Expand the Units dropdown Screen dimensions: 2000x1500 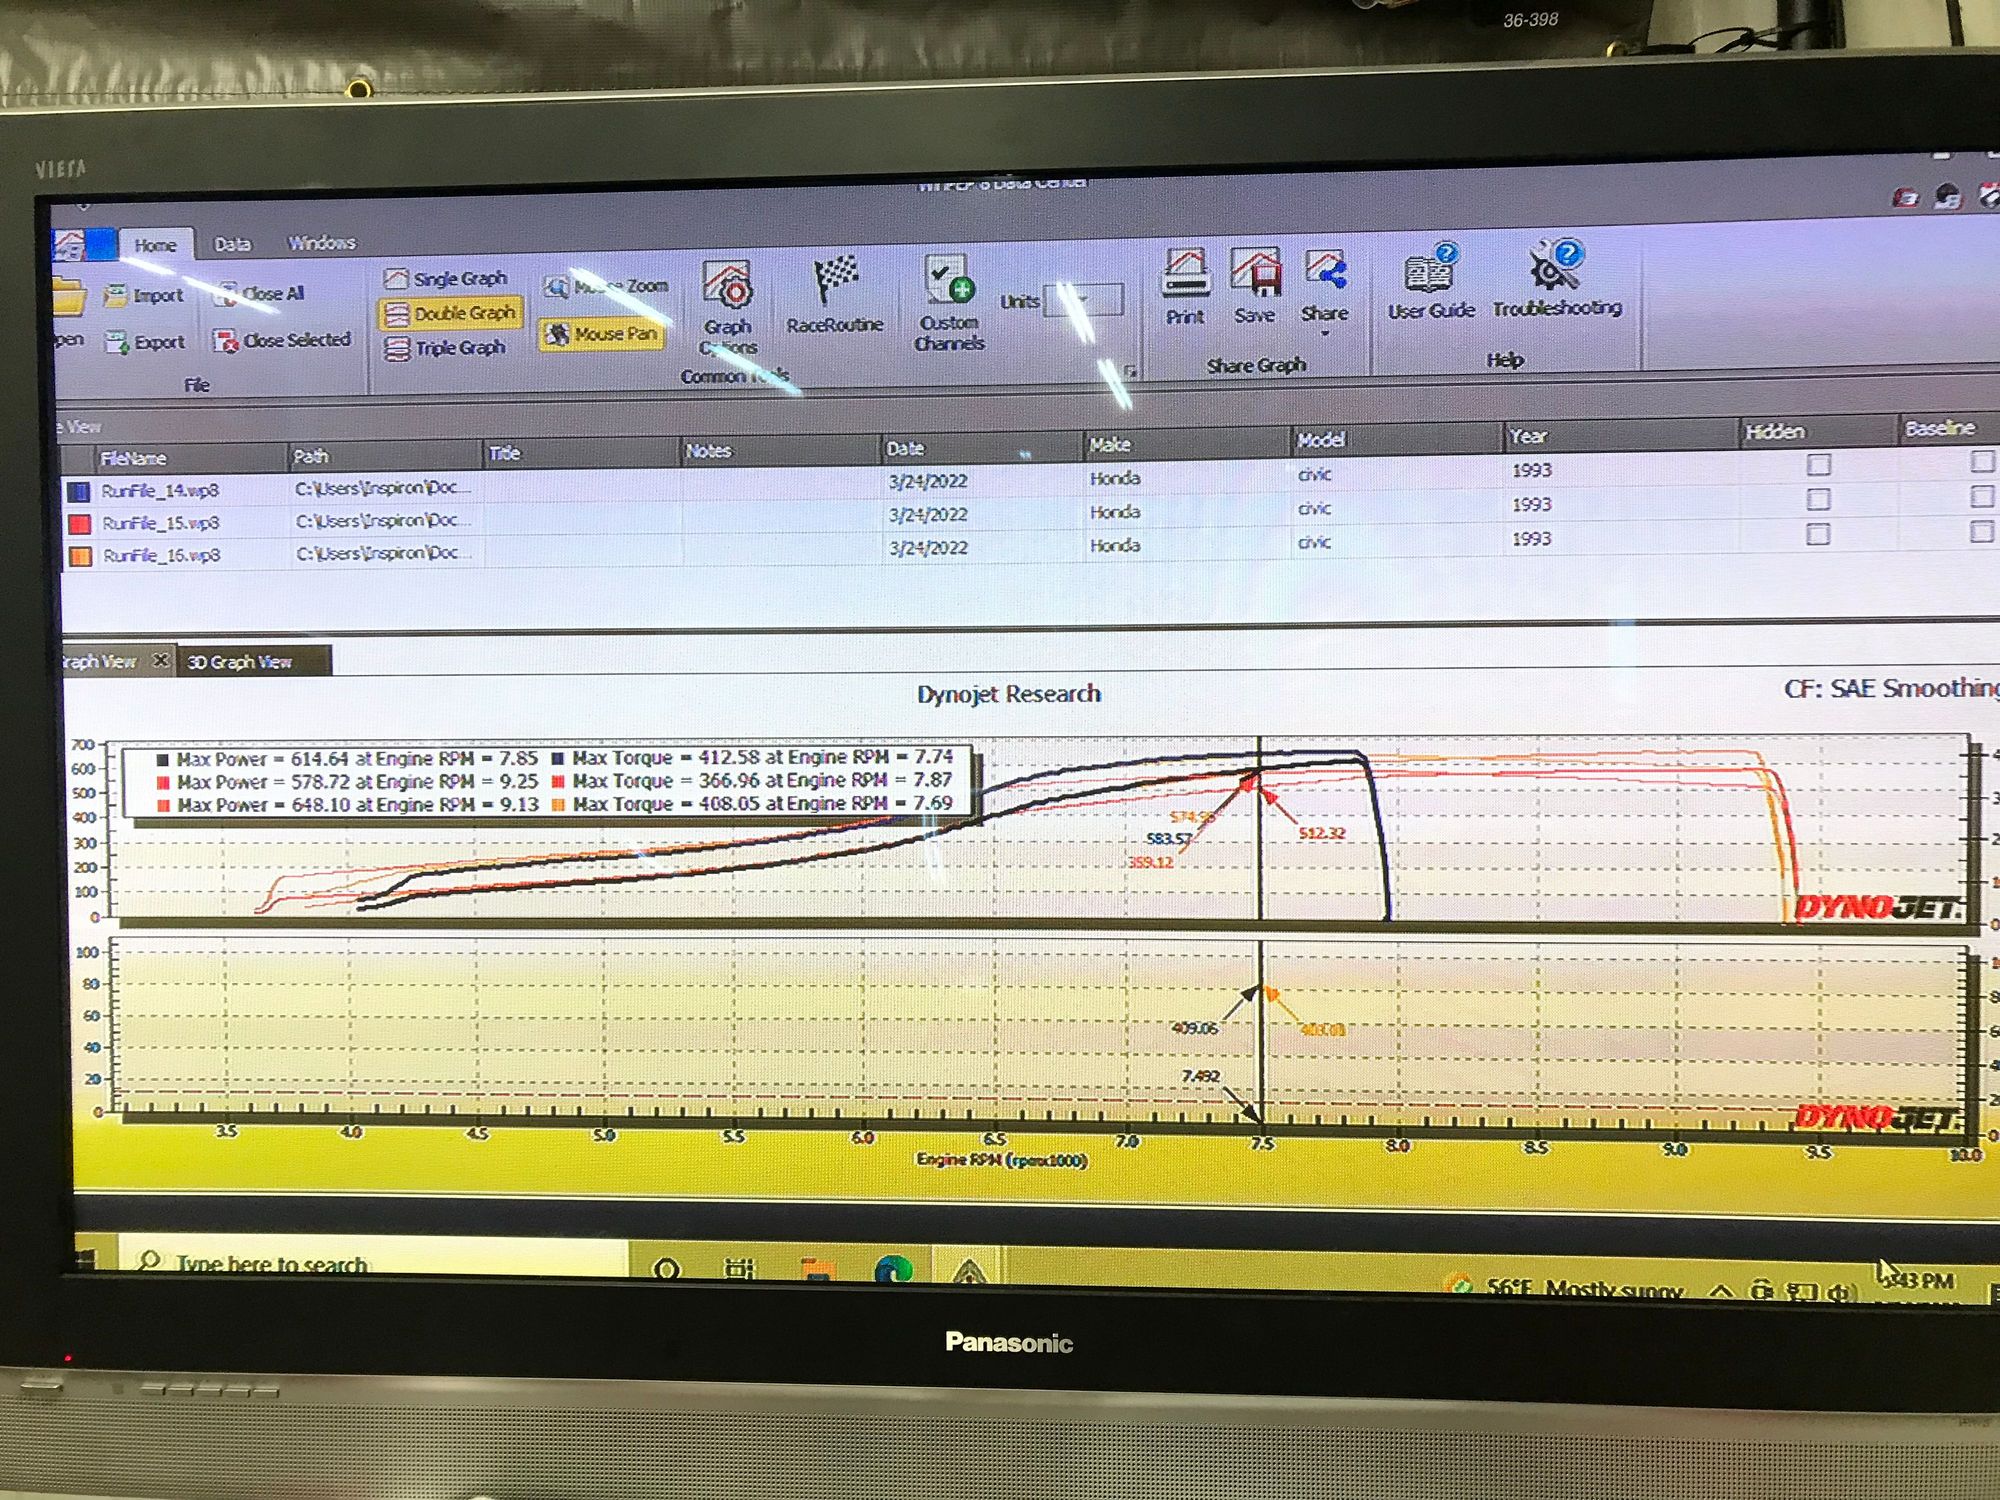point(1084,299)
